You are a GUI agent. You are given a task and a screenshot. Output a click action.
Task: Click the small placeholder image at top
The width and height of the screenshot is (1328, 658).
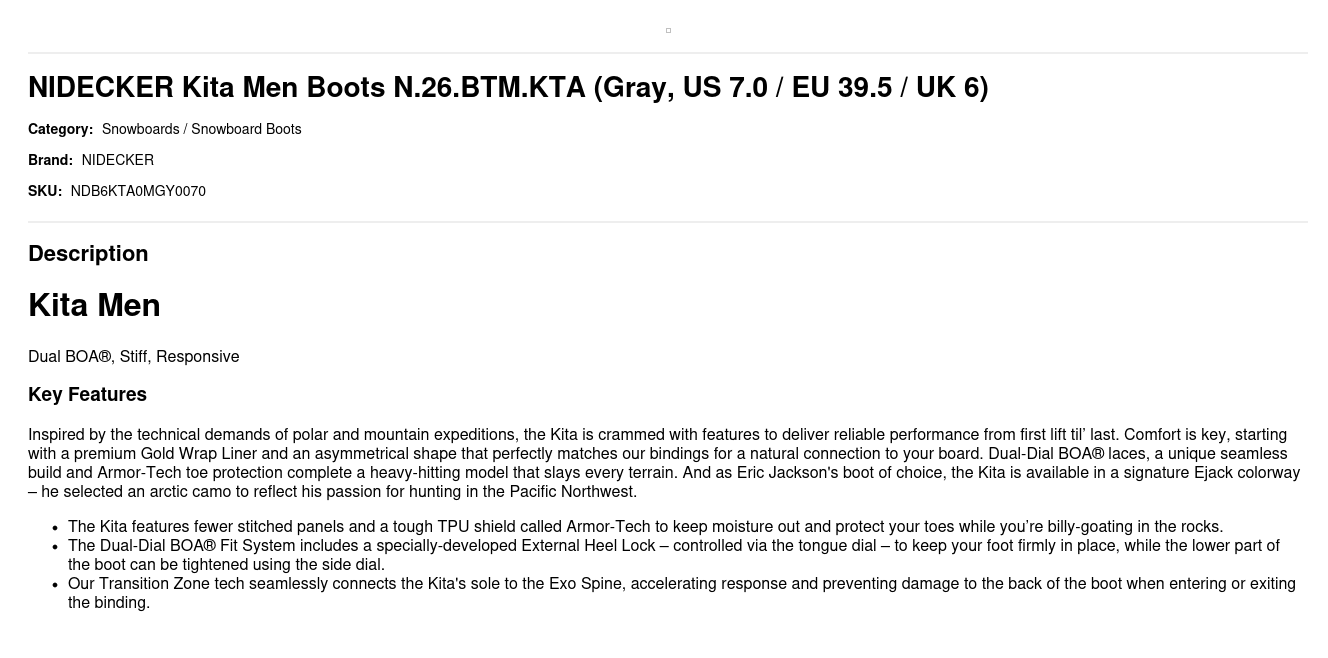[x=668, y=31]
